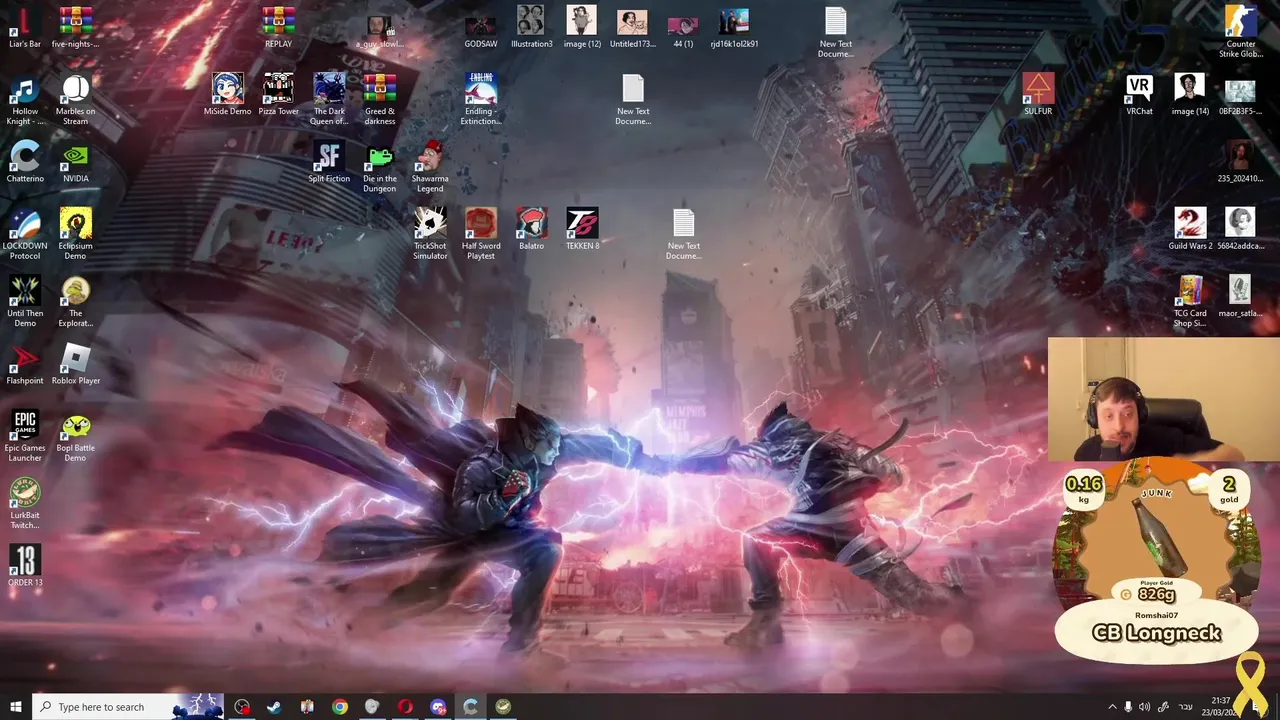This screenshot has width=1280, height=720.
Task: Open the Liar's Bar desktop shortcut
Action: tap(25, 27)
